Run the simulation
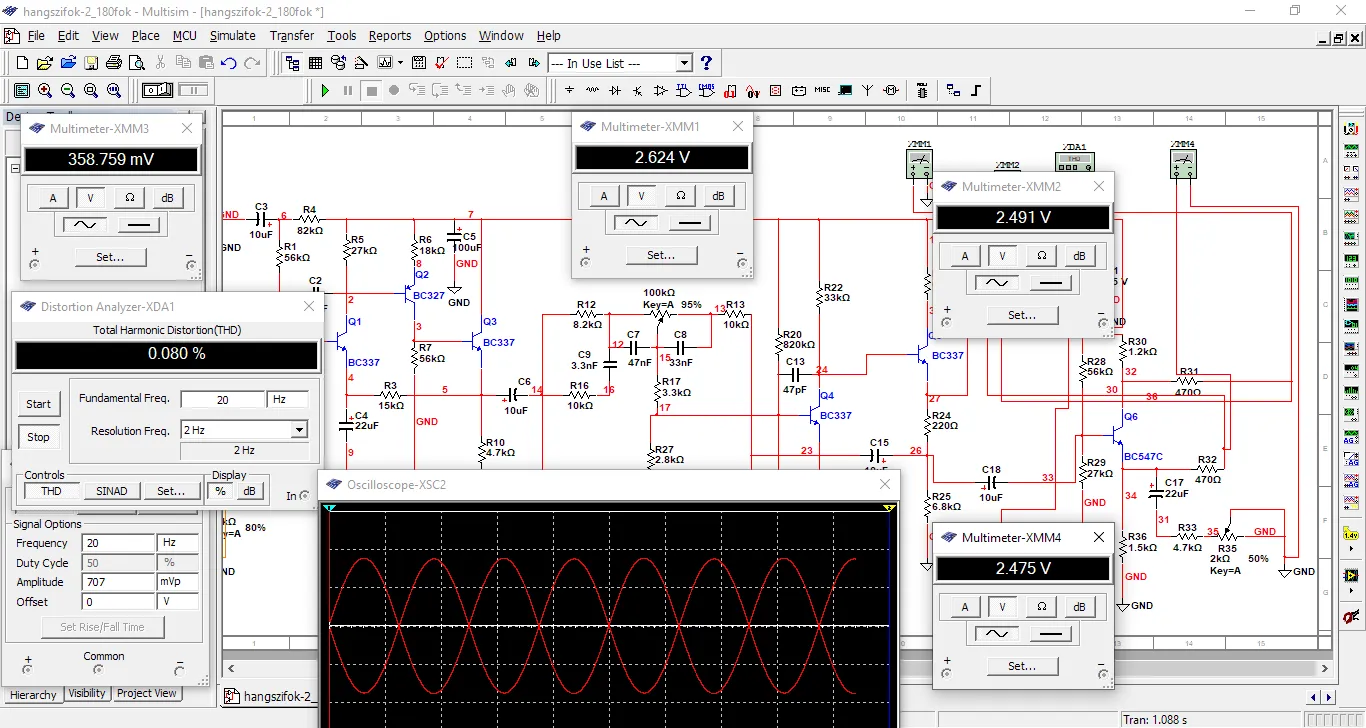The image size is (1366, 728). [x=325, y=90]
